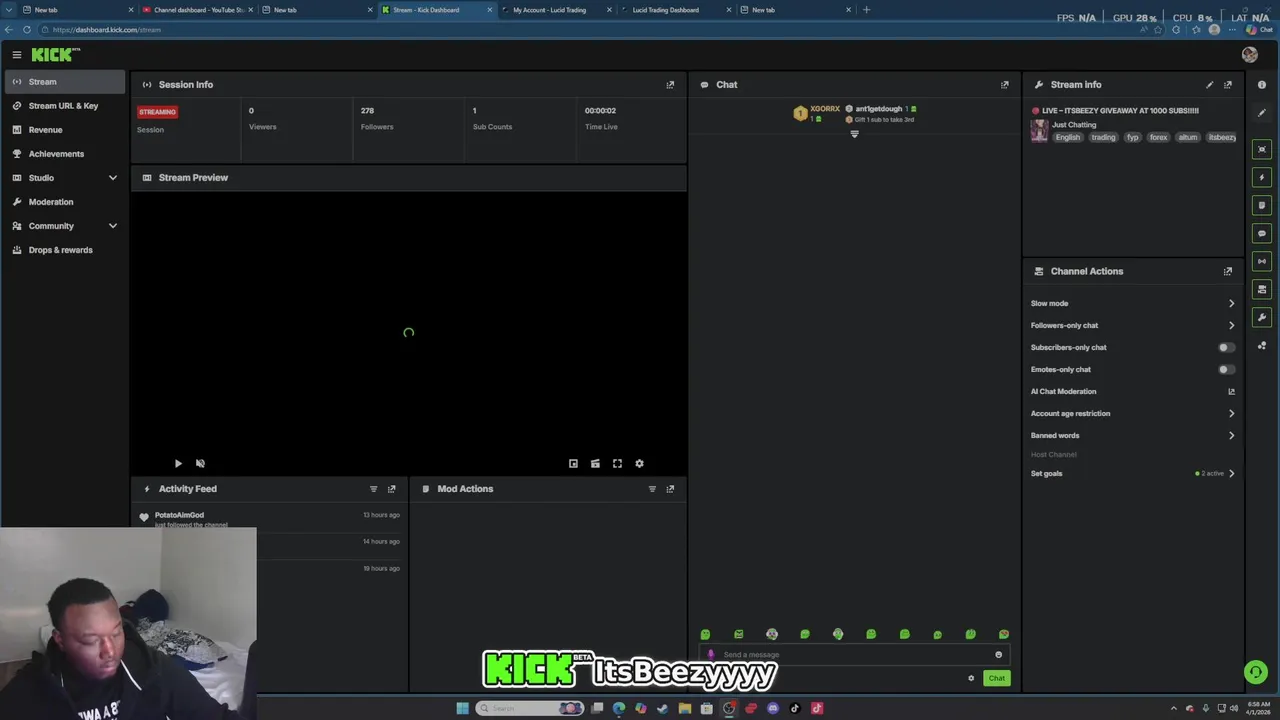Switch to My Account - Lucid Trading tab
This screenshot has width=1280, height=720.
click(x=555, y=10)
